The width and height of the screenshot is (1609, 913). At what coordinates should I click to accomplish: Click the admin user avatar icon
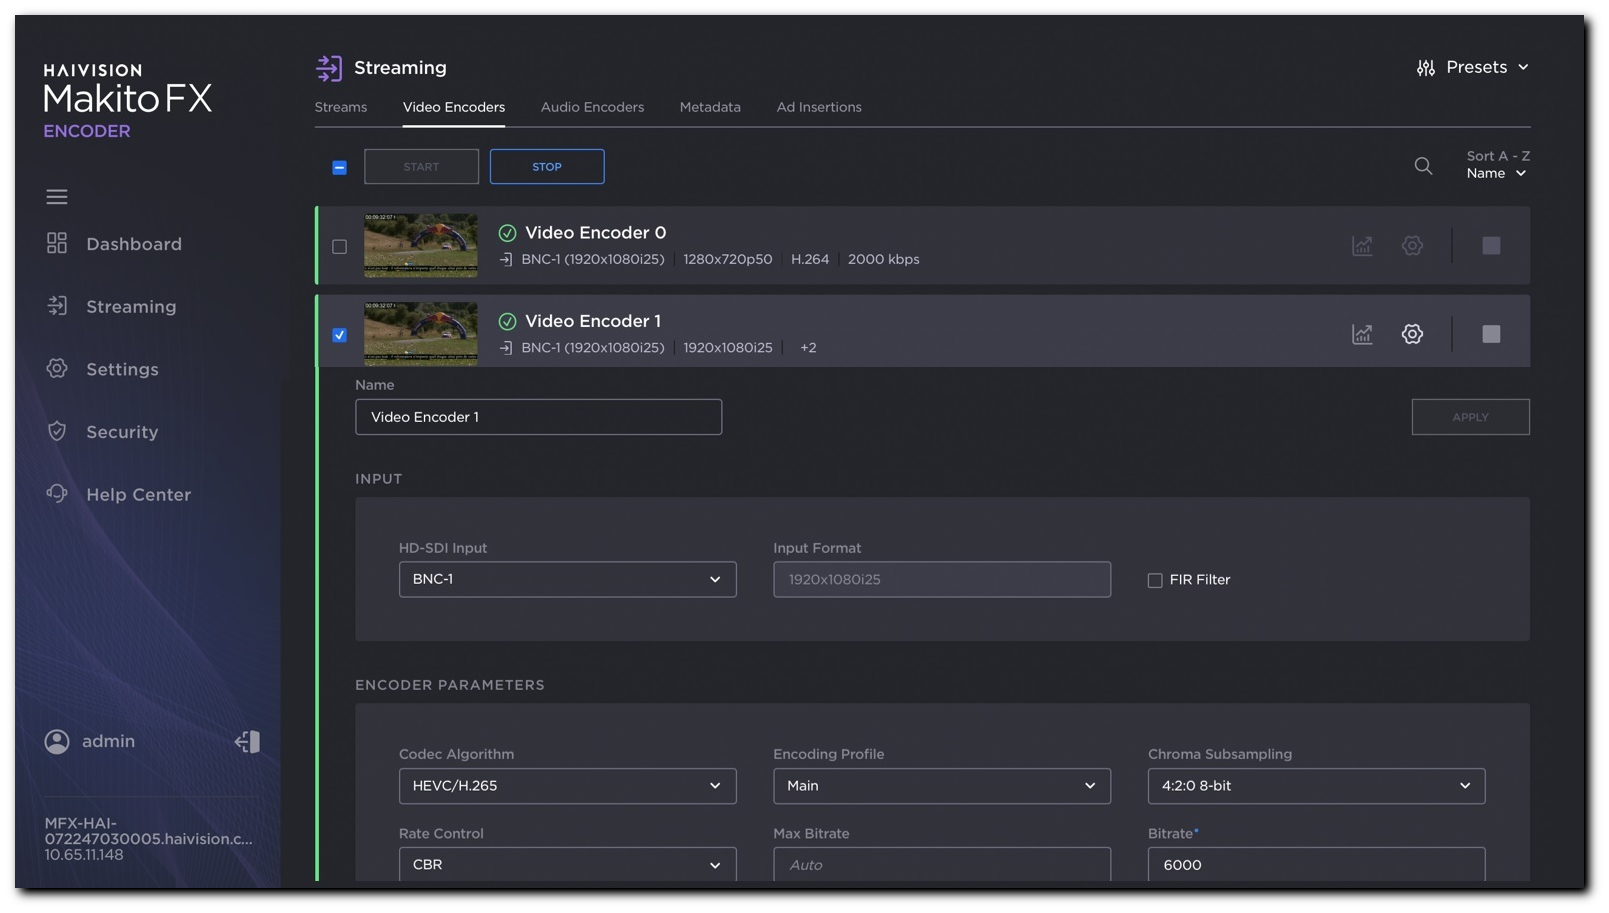click(57, 741)
